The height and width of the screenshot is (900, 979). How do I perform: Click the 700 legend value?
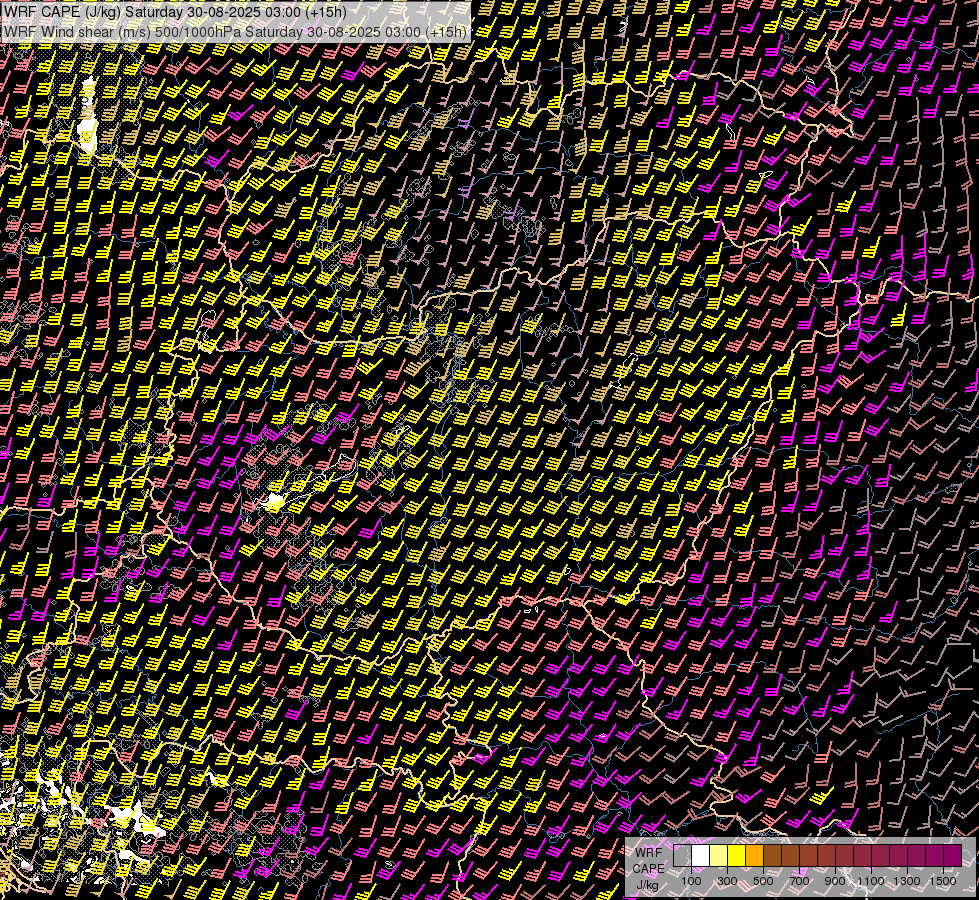coord(799,881)
